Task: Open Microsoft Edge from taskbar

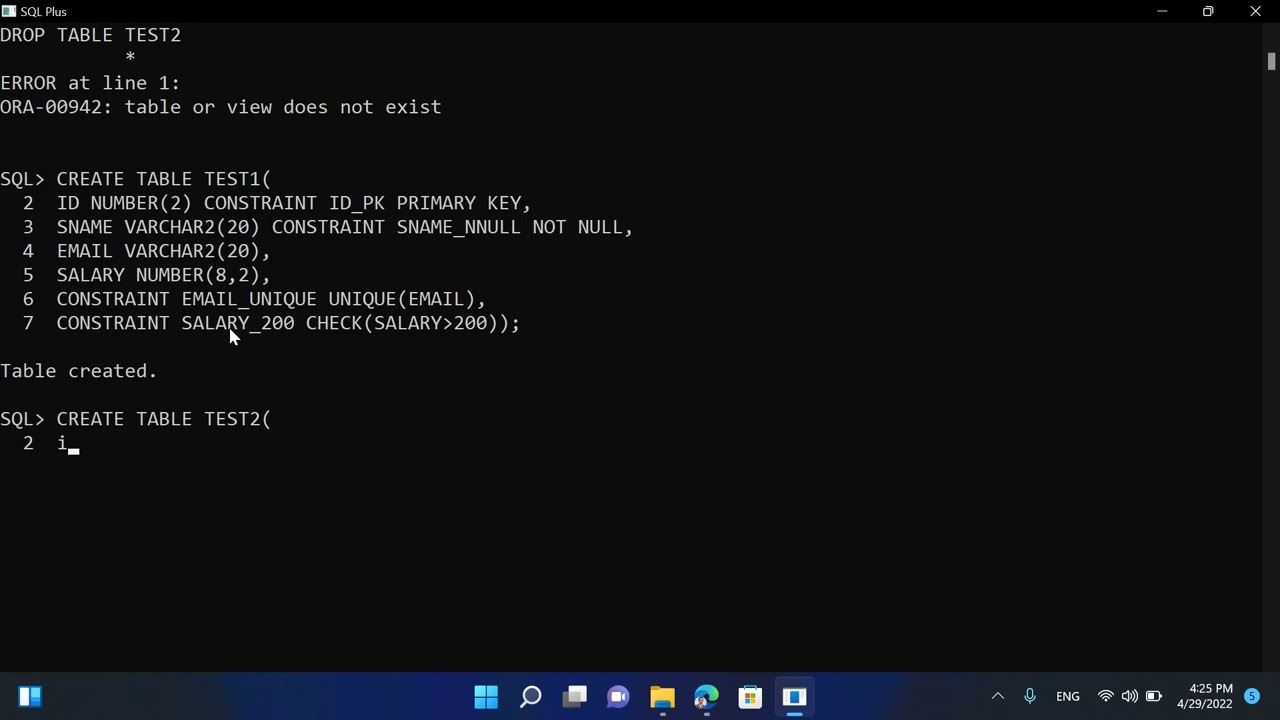Action: click(x=706, y=697)
